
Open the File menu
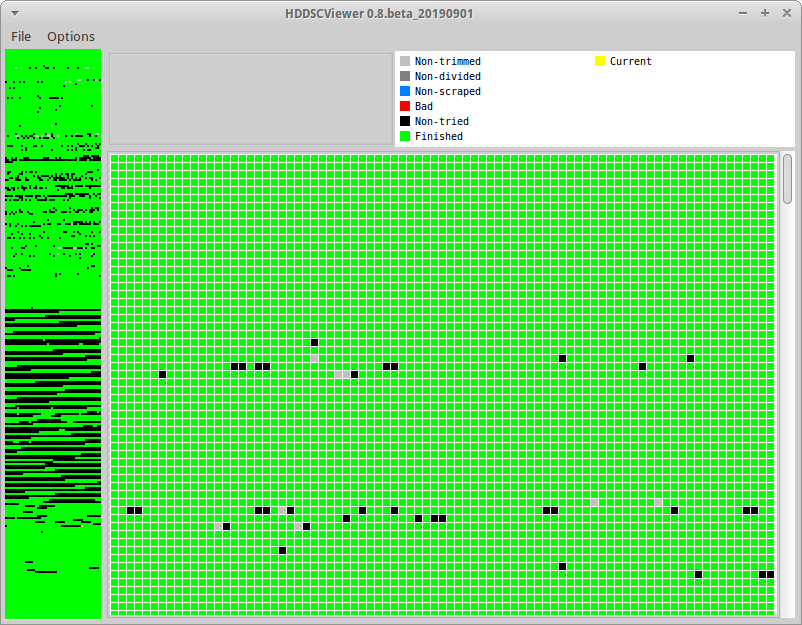tap(21, 36)
